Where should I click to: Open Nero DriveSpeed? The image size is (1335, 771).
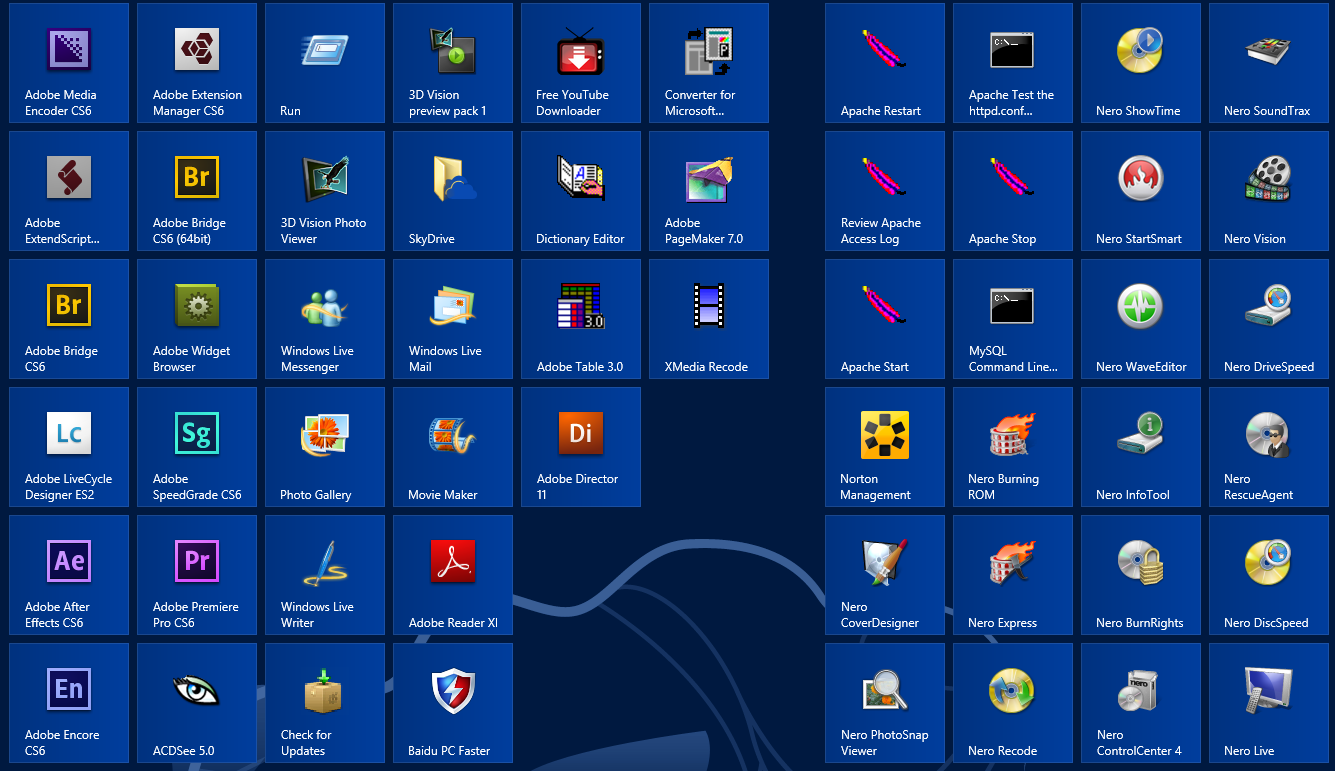point(1269,319)
